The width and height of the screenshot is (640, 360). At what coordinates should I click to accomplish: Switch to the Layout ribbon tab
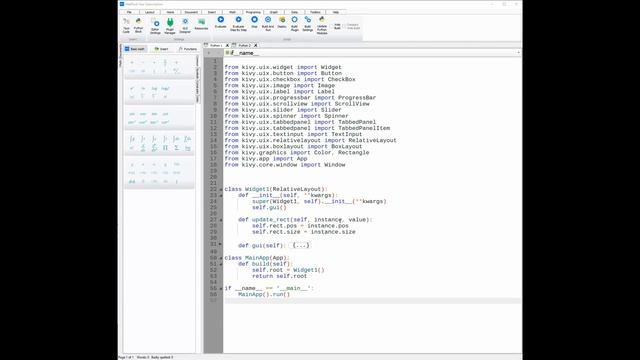[150, 12]
